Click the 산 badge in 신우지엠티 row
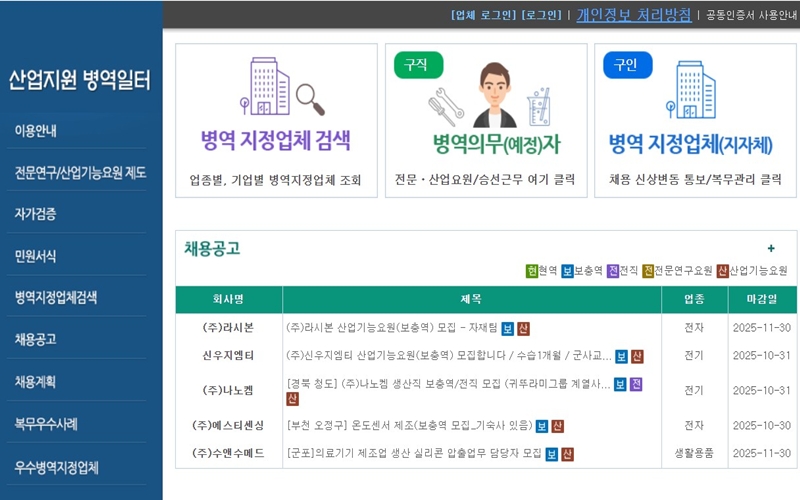Viewport: 800px width, 500px height. pos(637,357)
